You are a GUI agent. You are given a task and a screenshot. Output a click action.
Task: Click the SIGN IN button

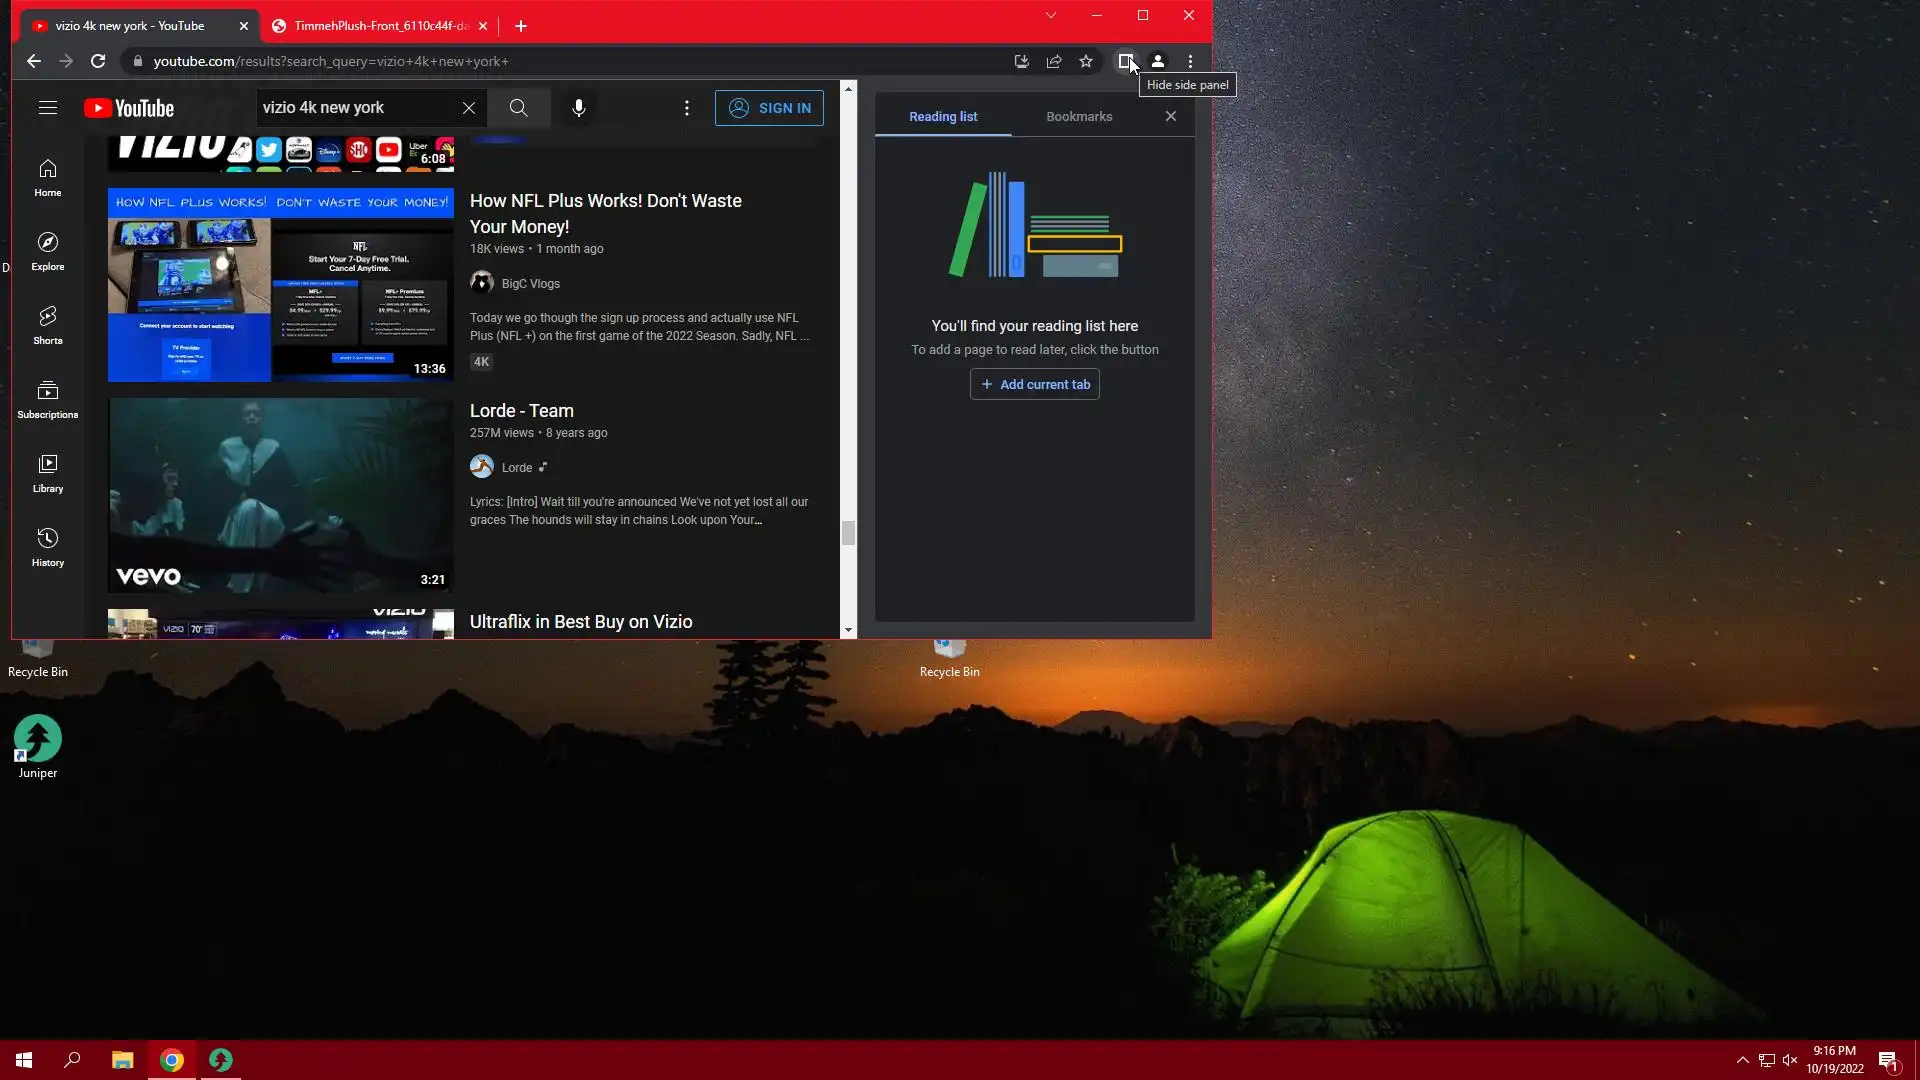click(x=769, y=108)
